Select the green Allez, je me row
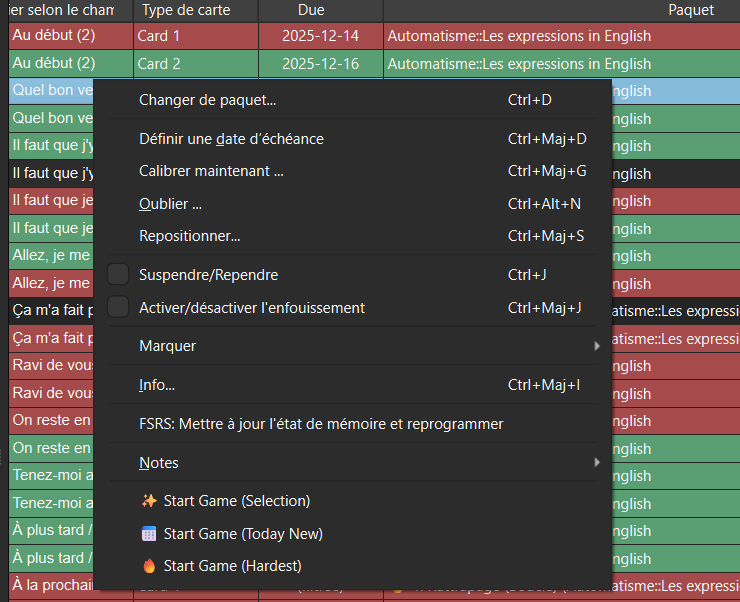The image size is (740, 602). click(51, 256)
